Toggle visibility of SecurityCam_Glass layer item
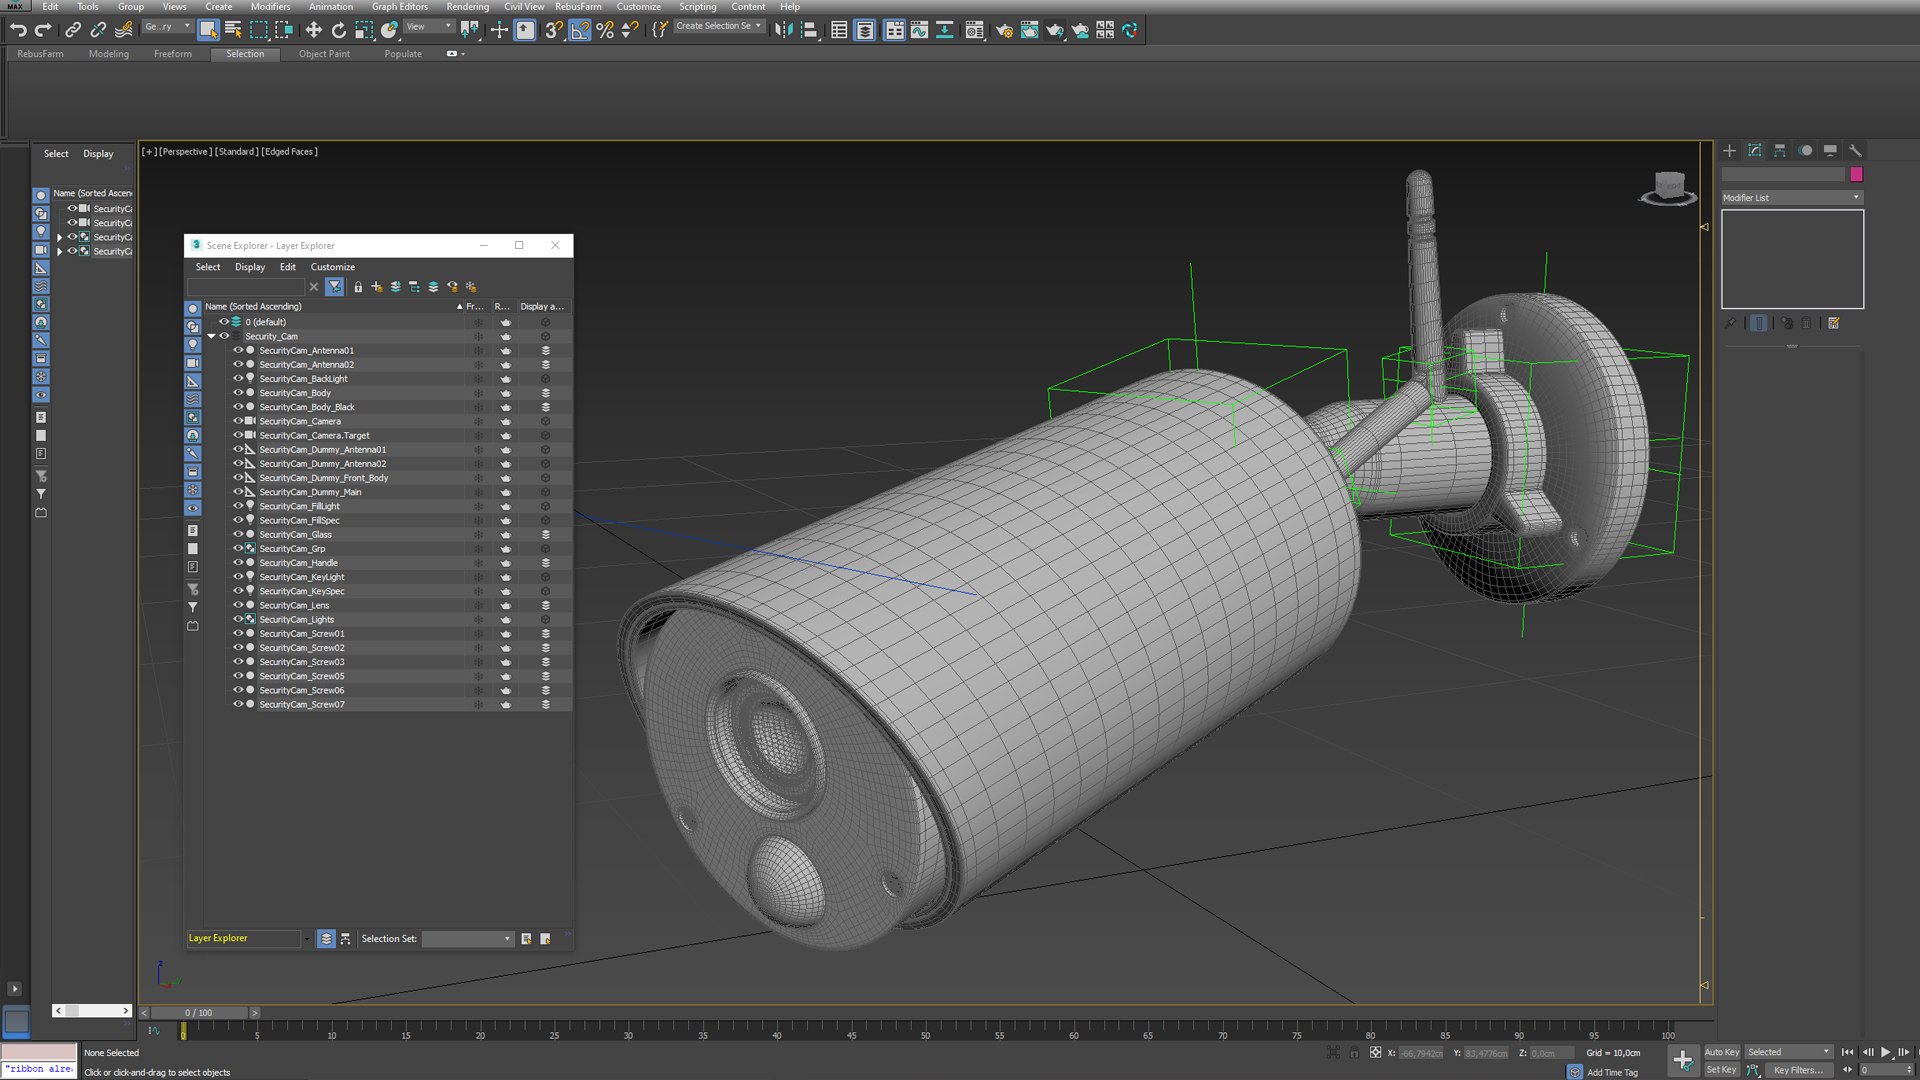Image resolution: width=1920 pixels, height=1080 pixels. point(238,534)
